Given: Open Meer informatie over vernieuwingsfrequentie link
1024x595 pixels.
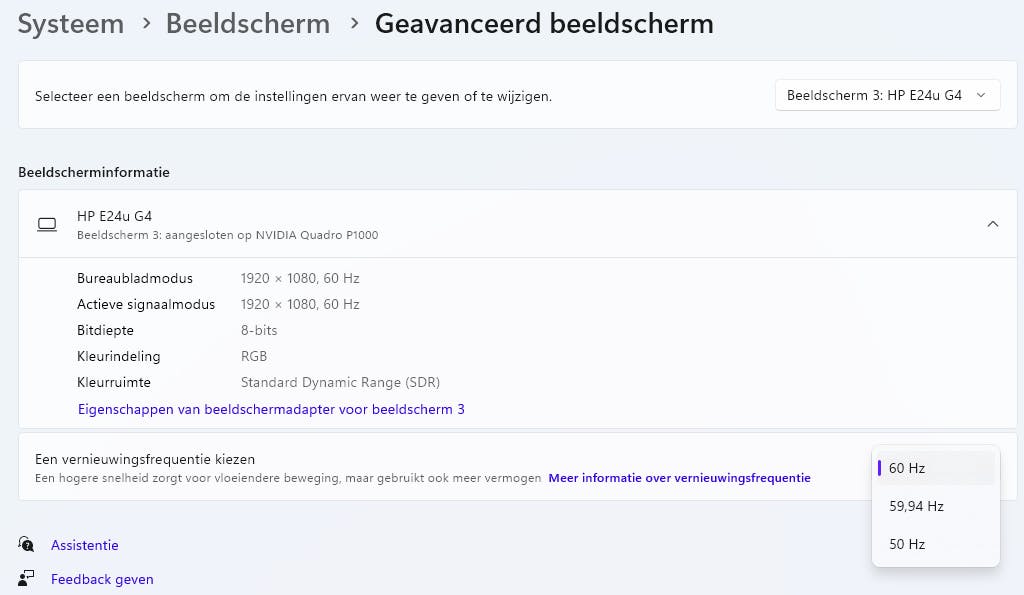Looking at the screenshot, I should pos(679,478).
